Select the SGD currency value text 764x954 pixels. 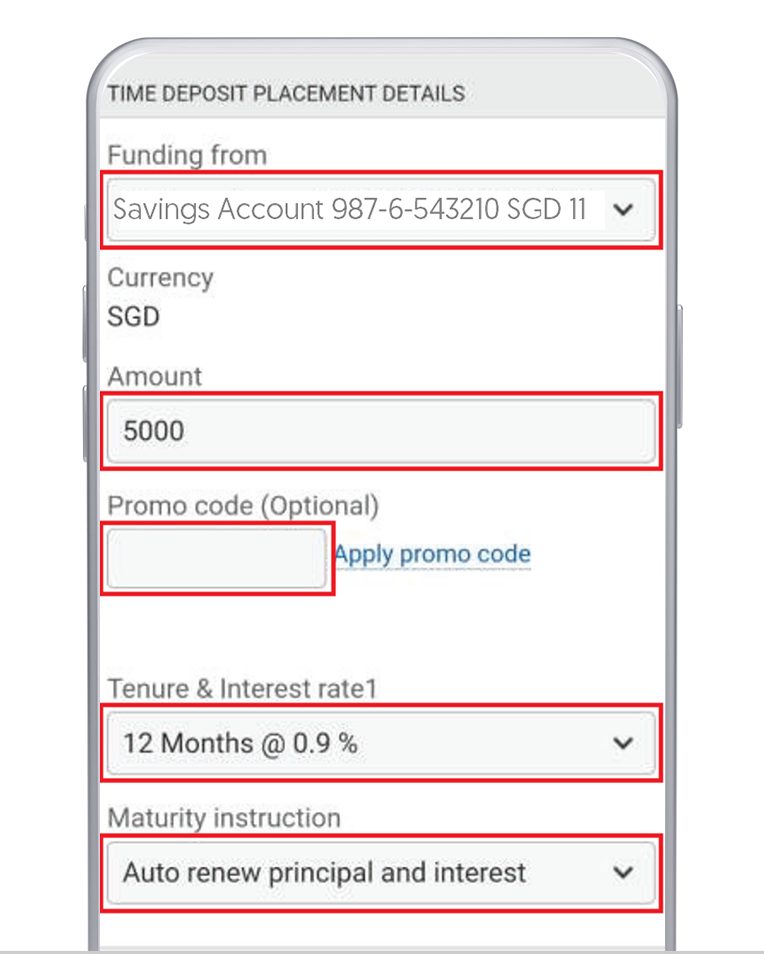(133, 316)
